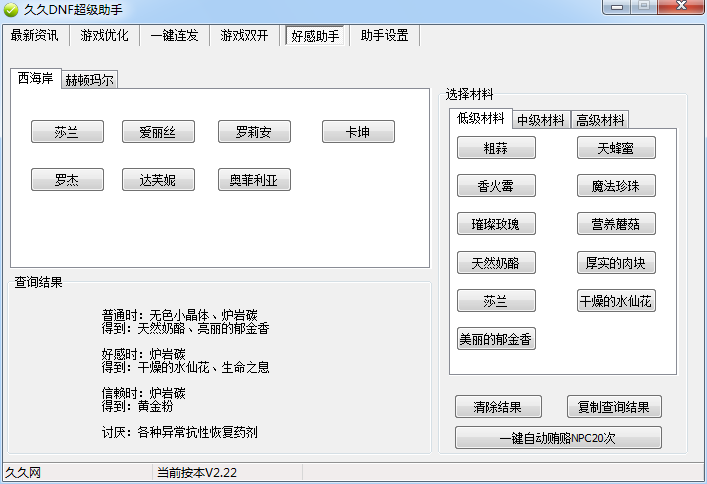Minimize the 久久DNF超级助手 window
This screenshot has width=707, height=484.
tap(617, 7)
